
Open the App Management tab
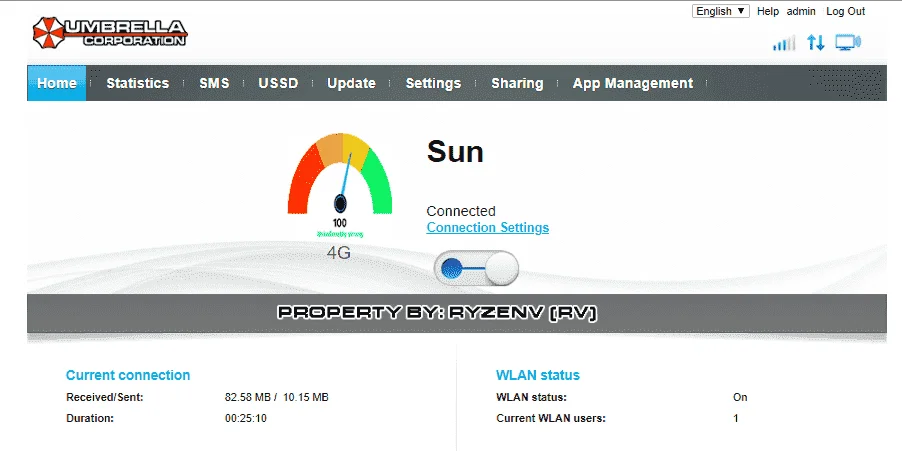tap(633, 83)
